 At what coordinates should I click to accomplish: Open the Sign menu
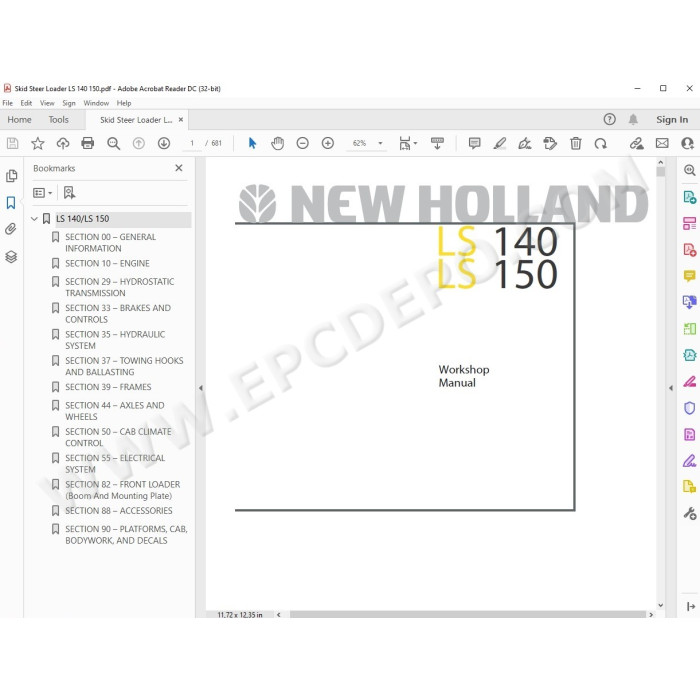coord(69,103)
